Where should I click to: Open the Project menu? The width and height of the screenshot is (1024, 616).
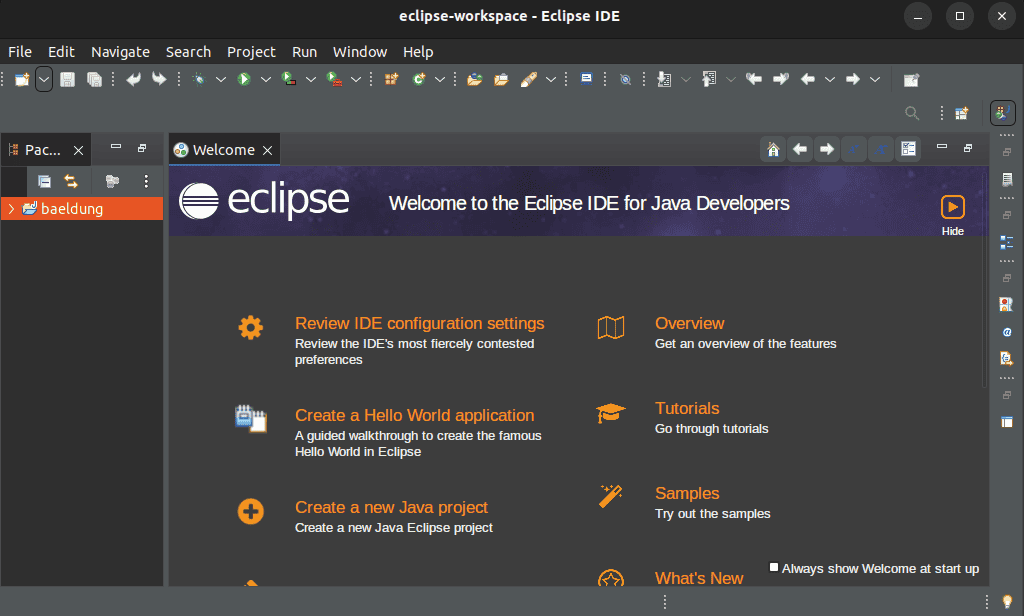251,52
